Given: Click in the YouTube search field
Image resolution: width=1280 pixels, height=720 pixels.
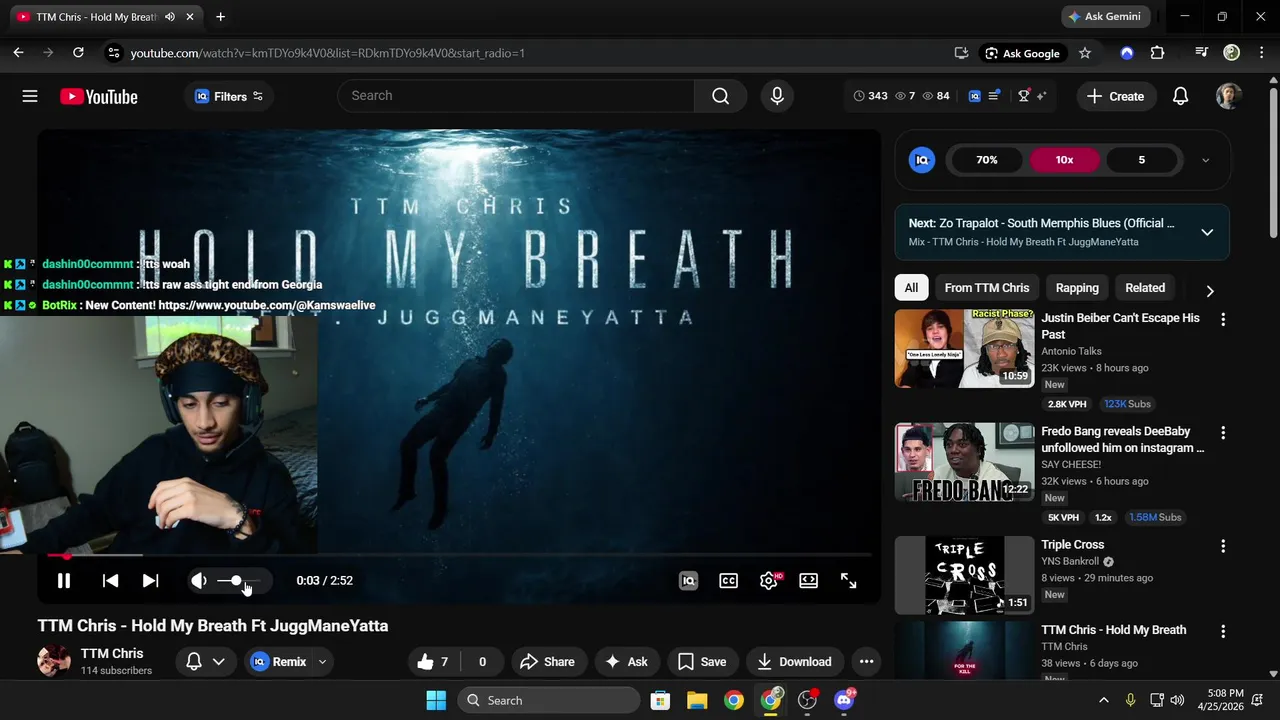Looking at the screenshot, I should (517, 96).
